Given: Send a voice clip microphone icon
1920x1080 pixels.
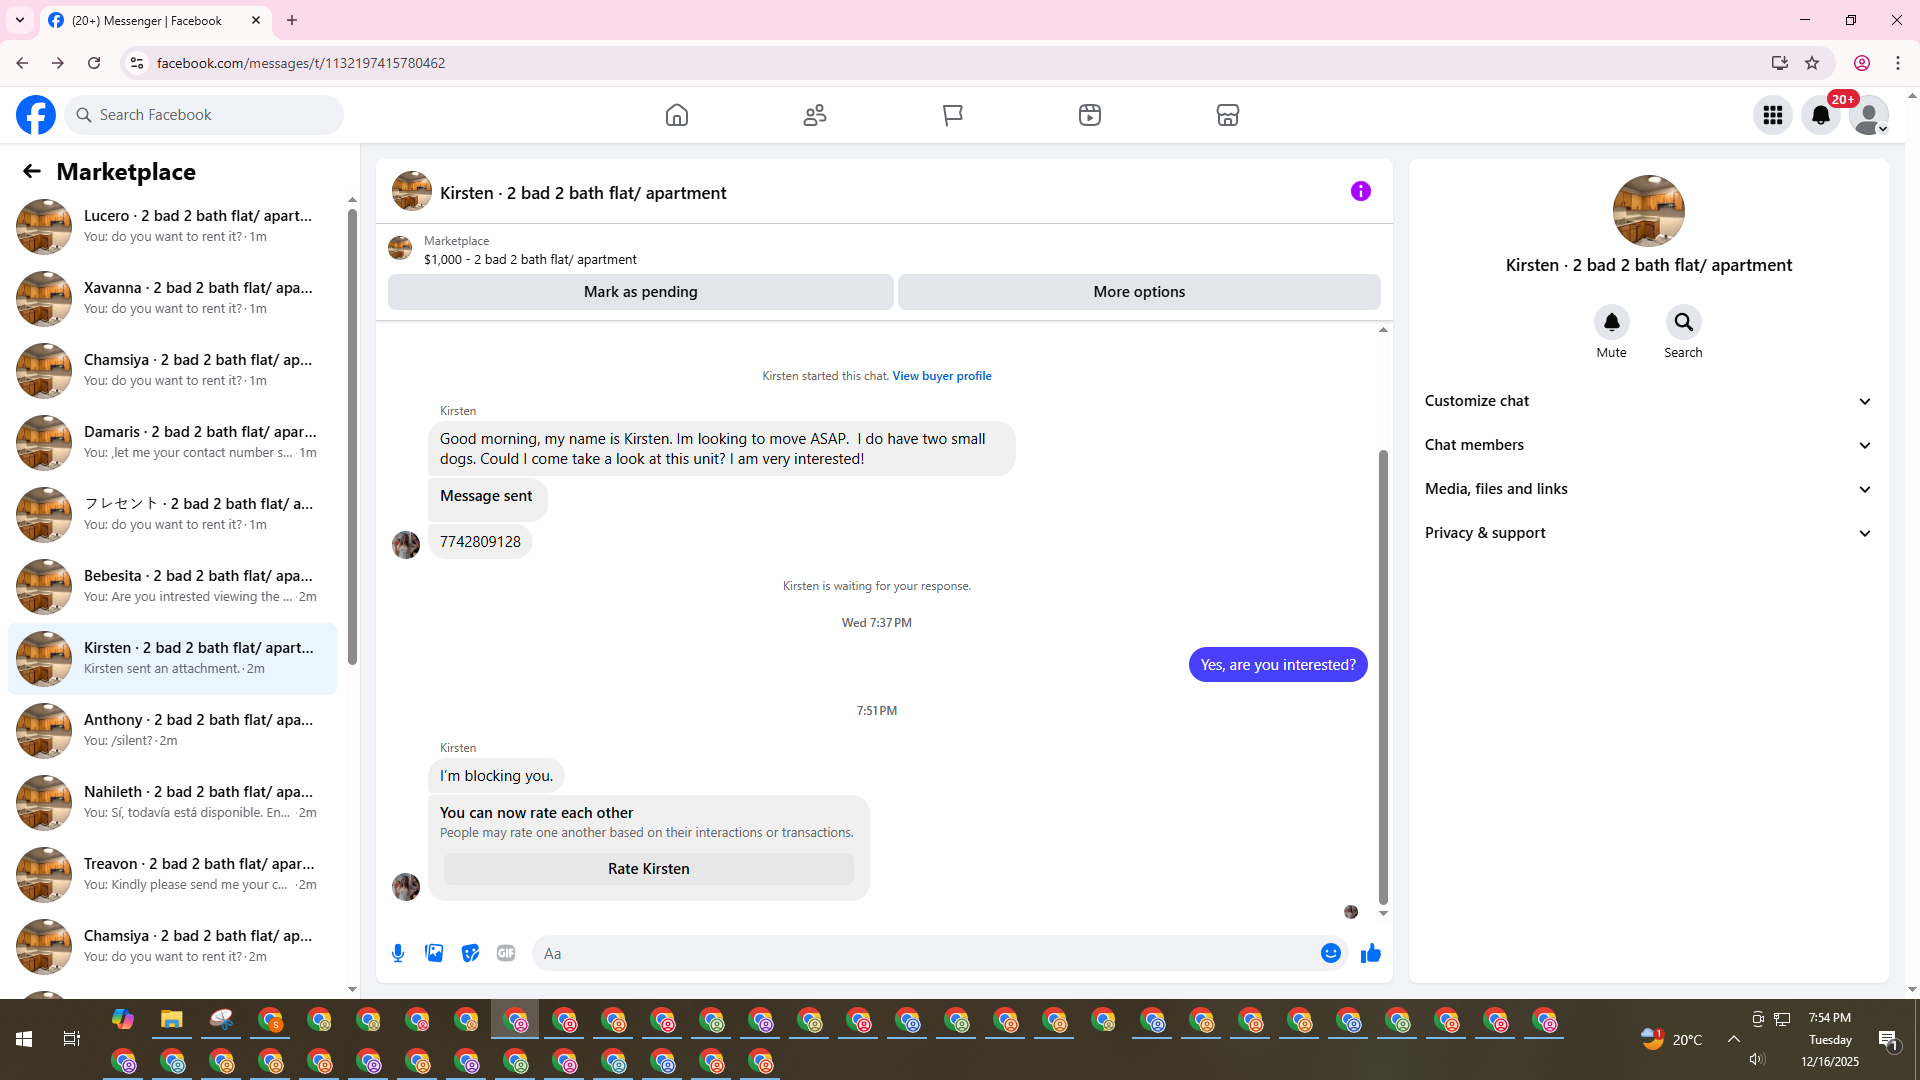Looking at the screenshot, I should point(398,953).
